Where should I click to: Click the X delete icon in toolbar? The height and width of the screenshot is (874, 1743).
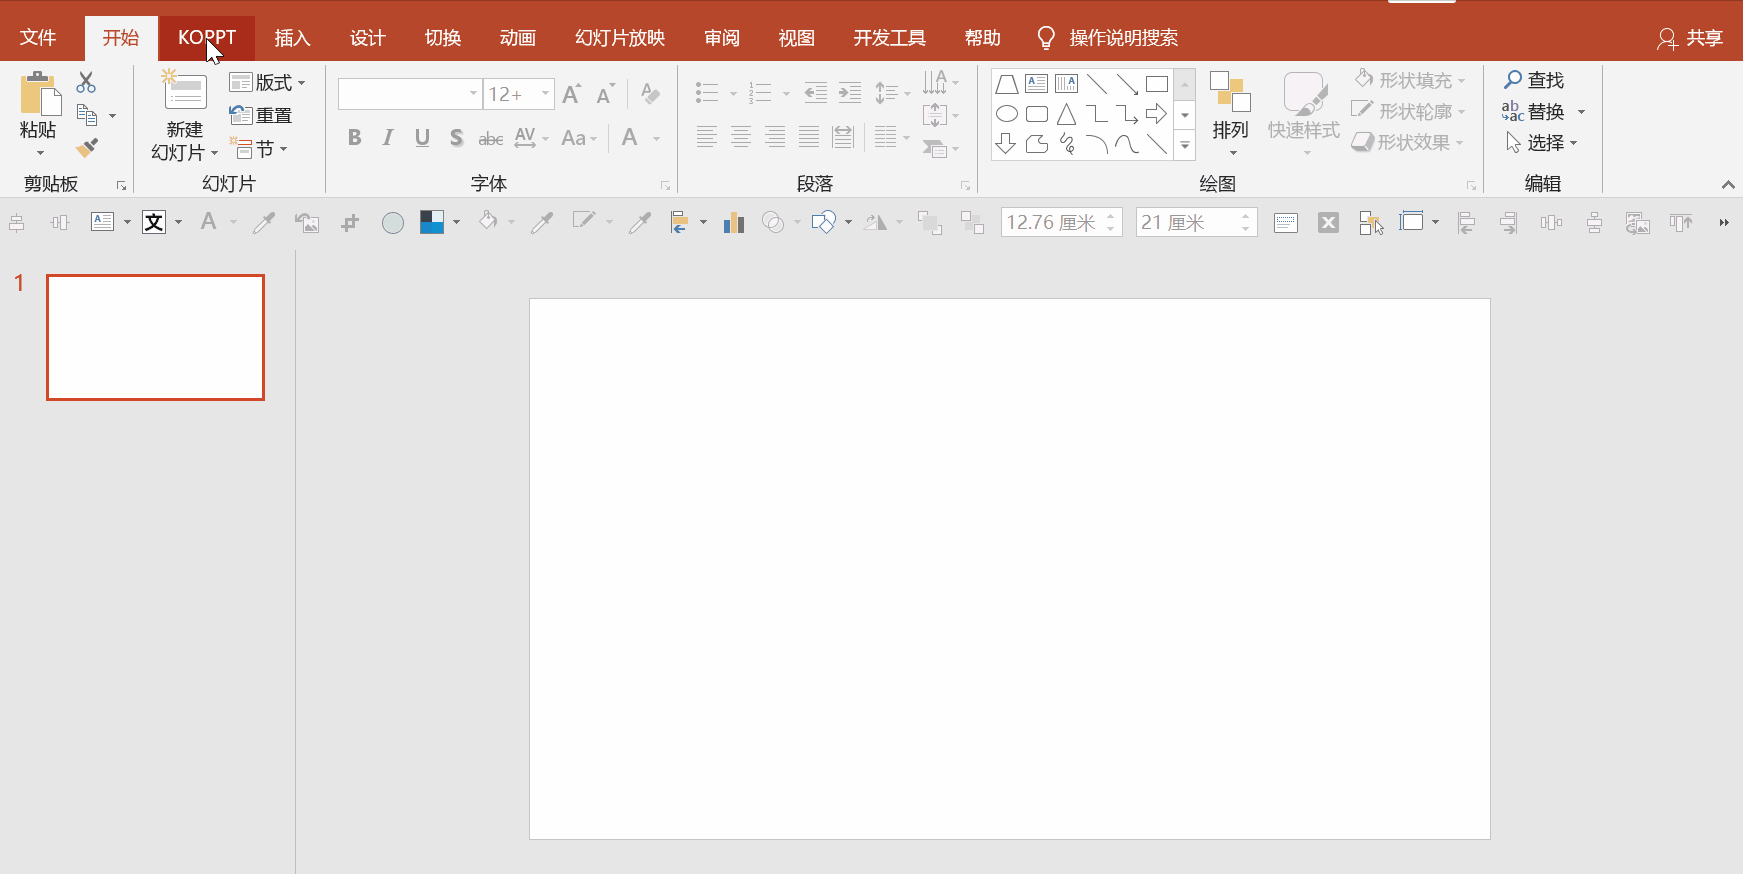tap(1328, 223)
